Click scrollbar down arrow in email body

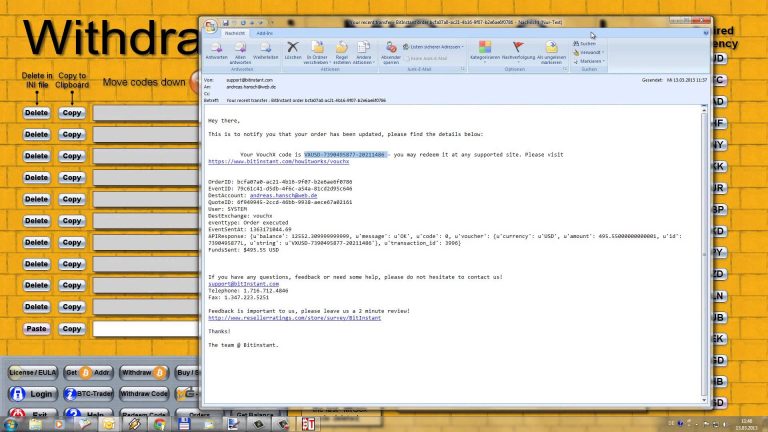pos(704,400)
